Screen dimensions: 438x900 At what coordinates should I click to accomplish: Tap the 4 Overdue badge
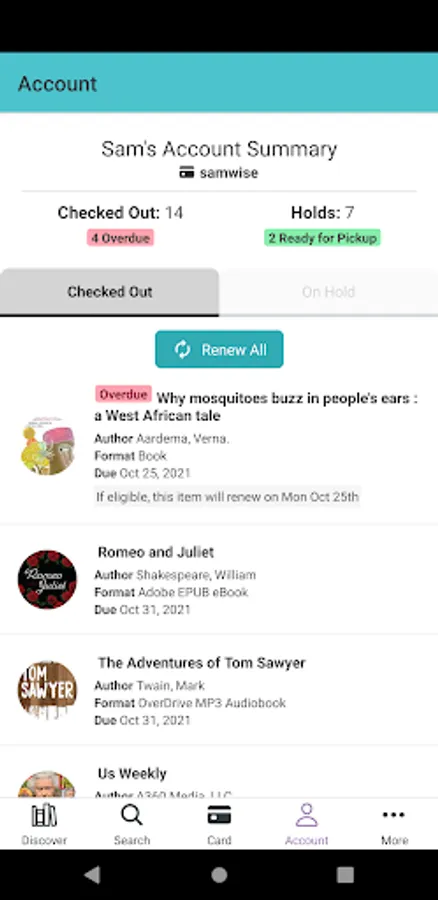click(x=121, y=238)
